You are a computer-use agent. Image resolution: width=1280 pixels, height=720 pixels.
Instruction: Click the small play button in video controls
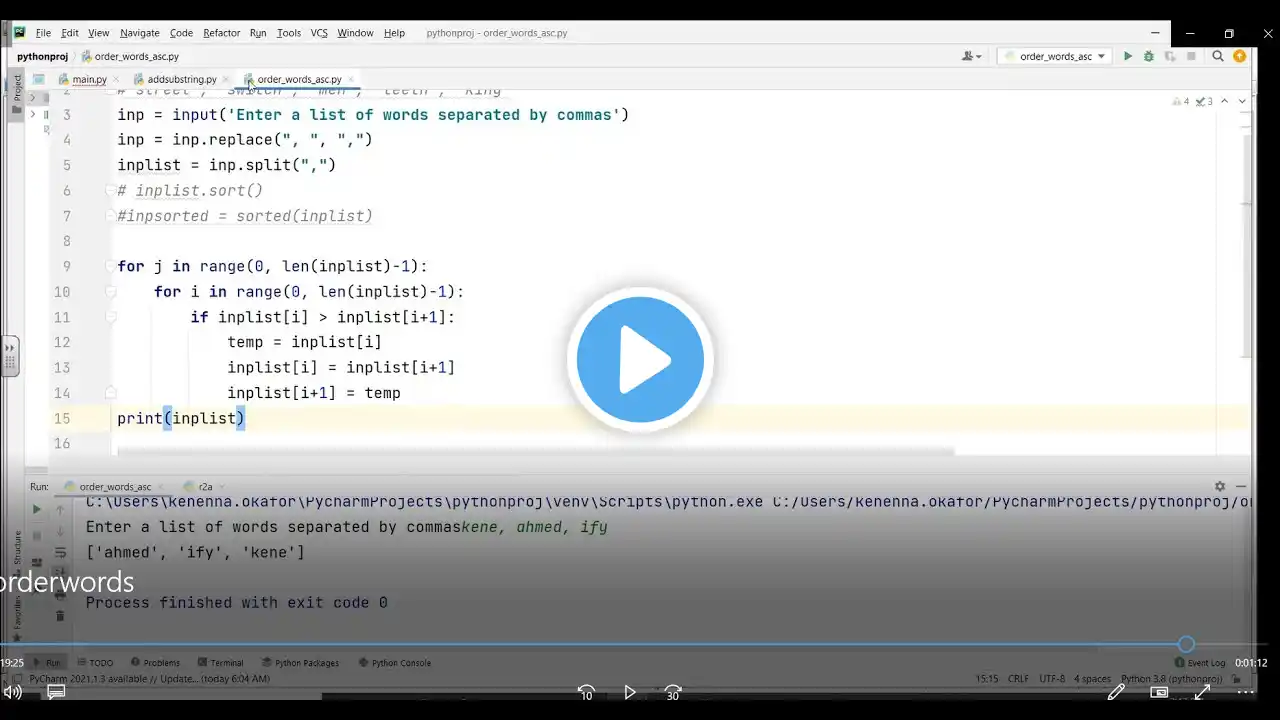pos(630,692)
